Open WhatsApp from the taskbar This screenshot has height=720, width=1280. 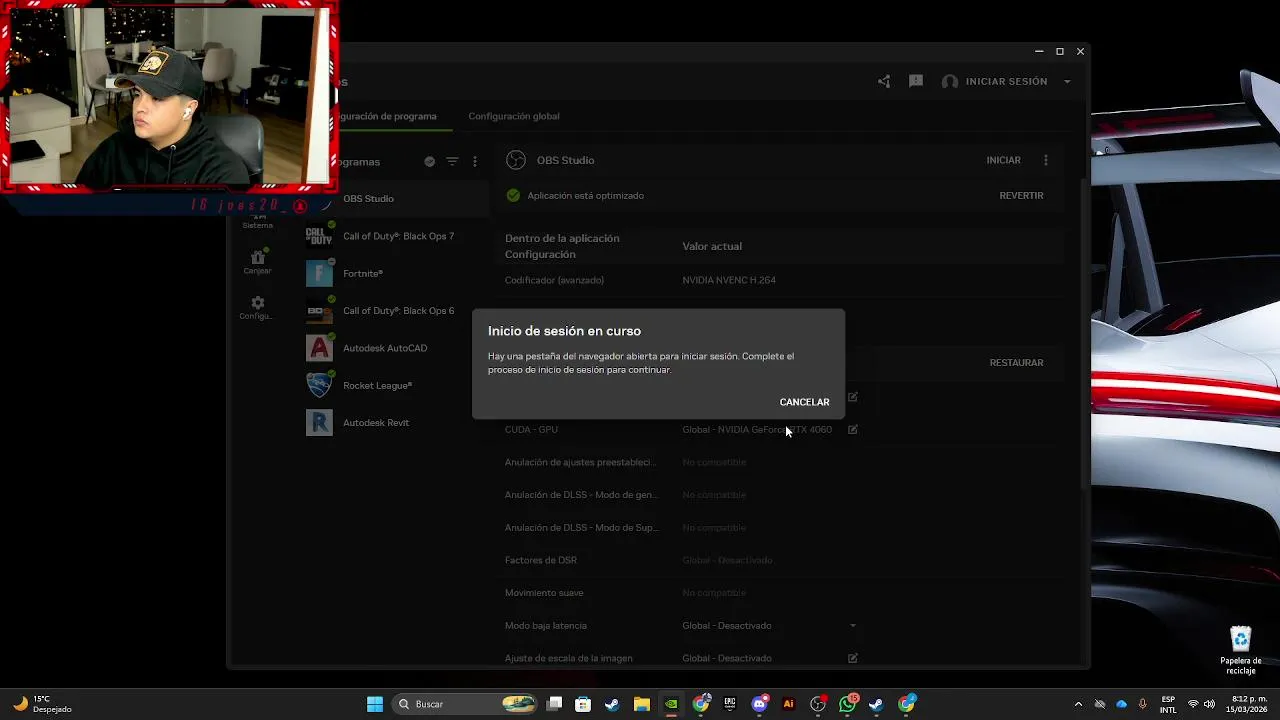click(847, 704)
